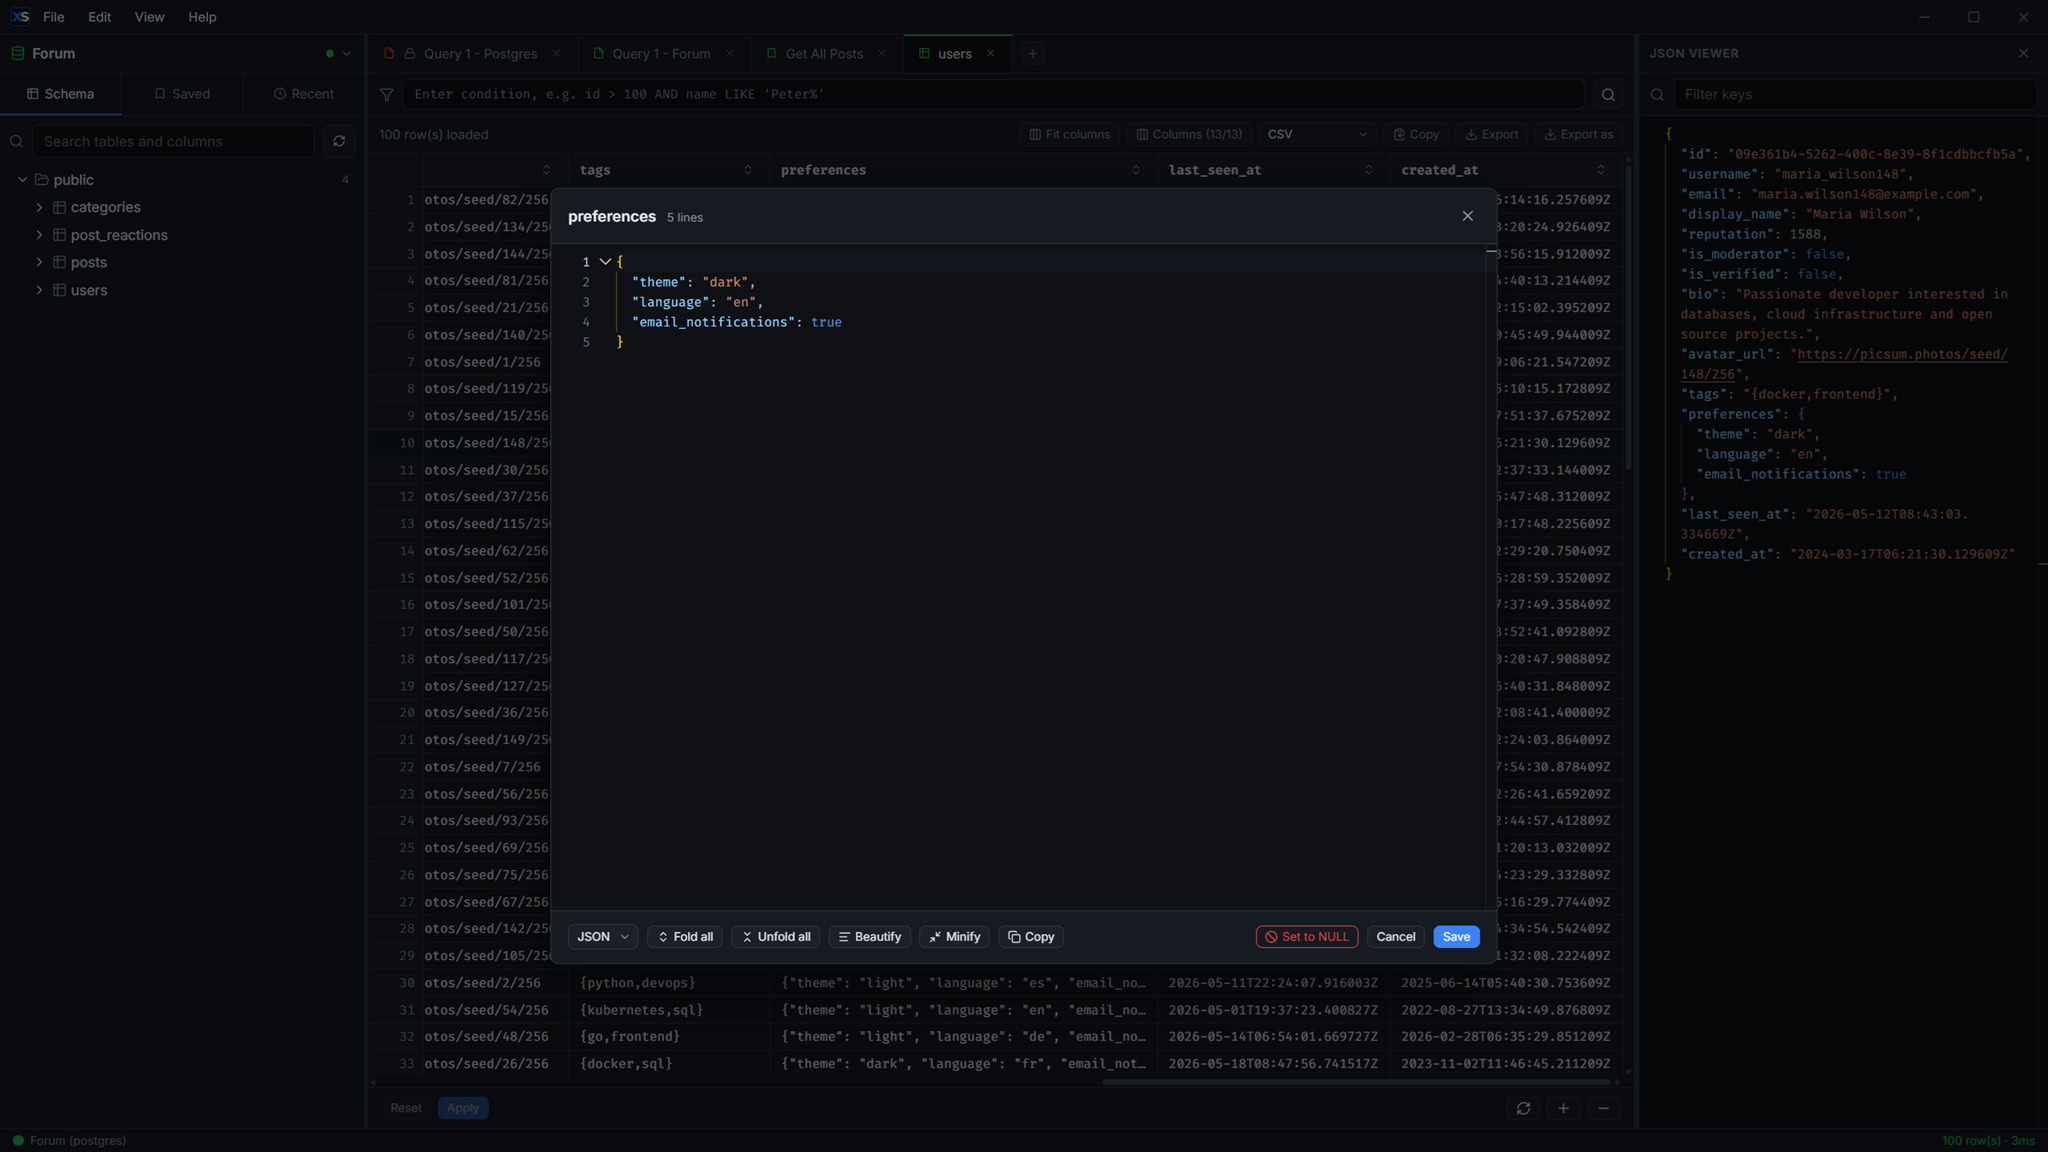Expand the posts table

[x=39, y=262]
